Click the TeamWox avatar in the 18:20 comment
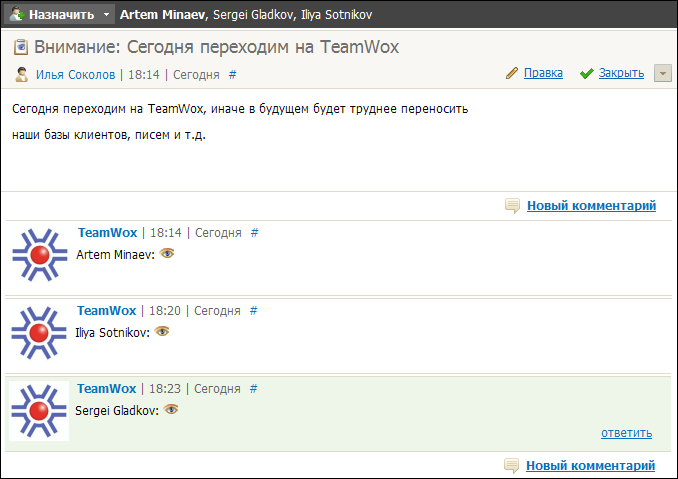Viewport: 678px width, 479px height. (x=39, y=333)
